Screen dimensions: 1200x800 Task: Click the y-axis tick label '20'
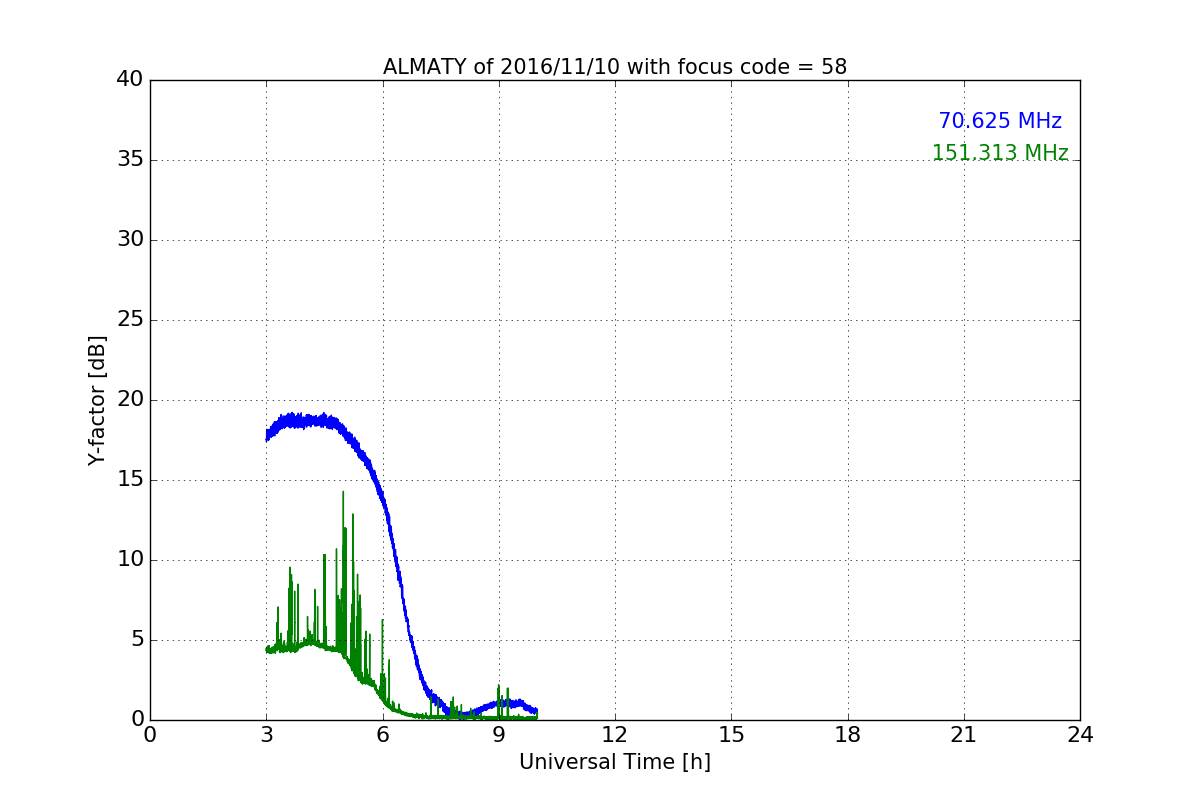tap(130, 400)
